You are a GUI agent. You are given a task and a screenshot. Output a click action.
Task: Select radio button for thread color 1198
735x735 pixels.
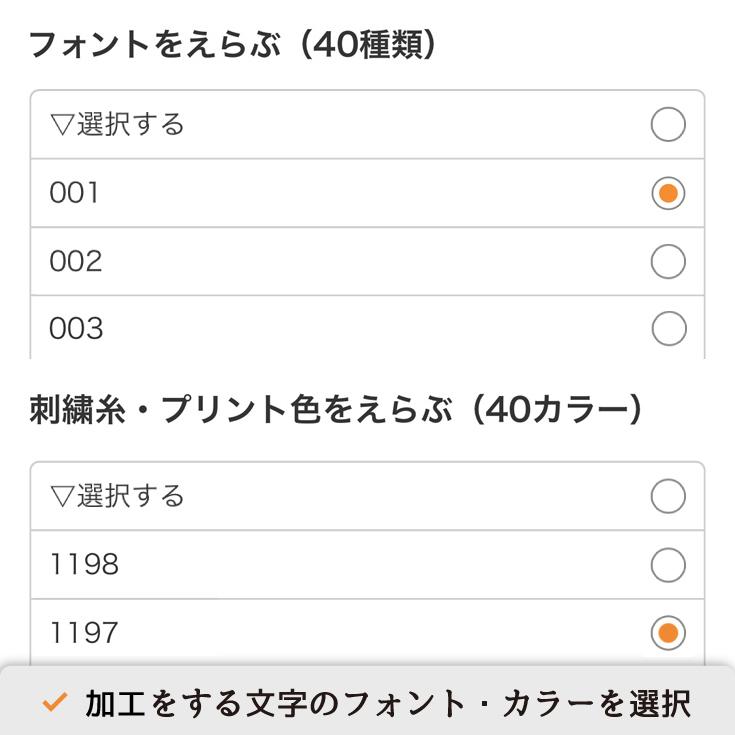click(668, 565)
